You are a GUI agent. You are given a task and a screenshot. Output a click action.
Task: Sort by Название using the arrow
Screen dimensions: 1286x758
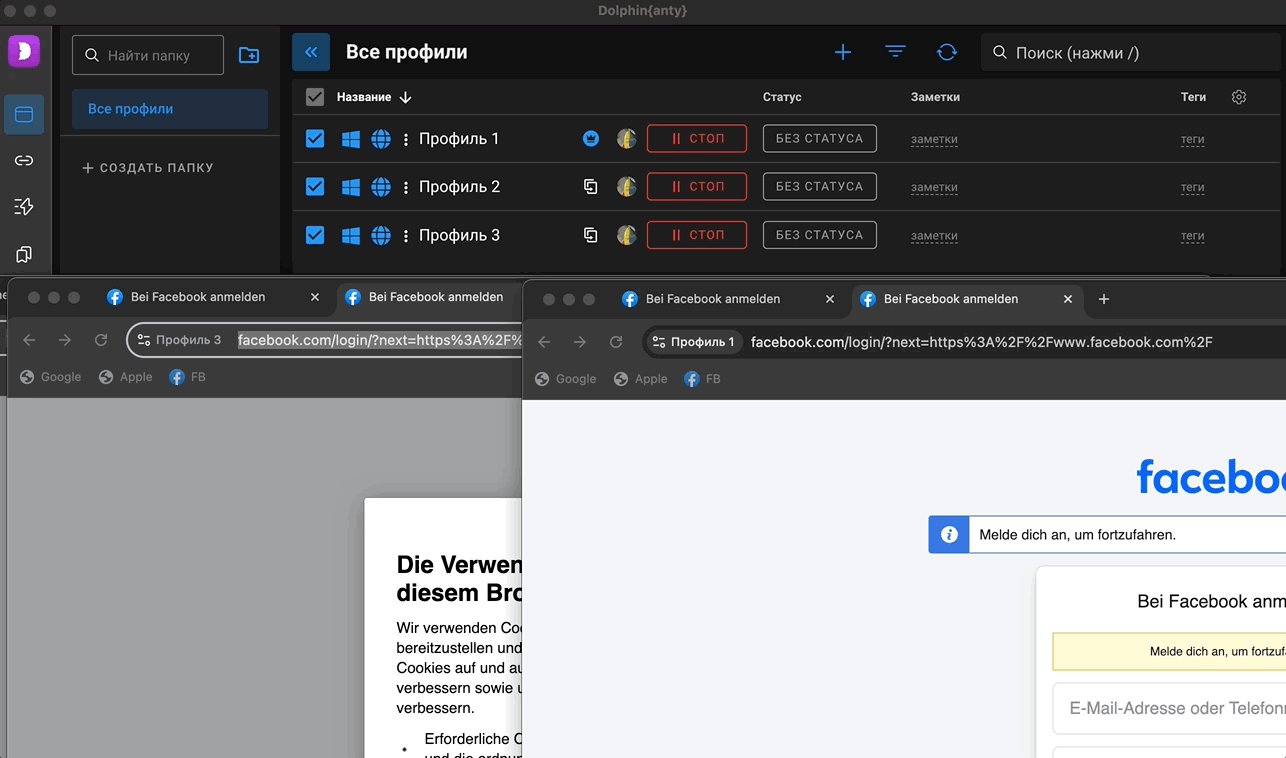point(405,97)
